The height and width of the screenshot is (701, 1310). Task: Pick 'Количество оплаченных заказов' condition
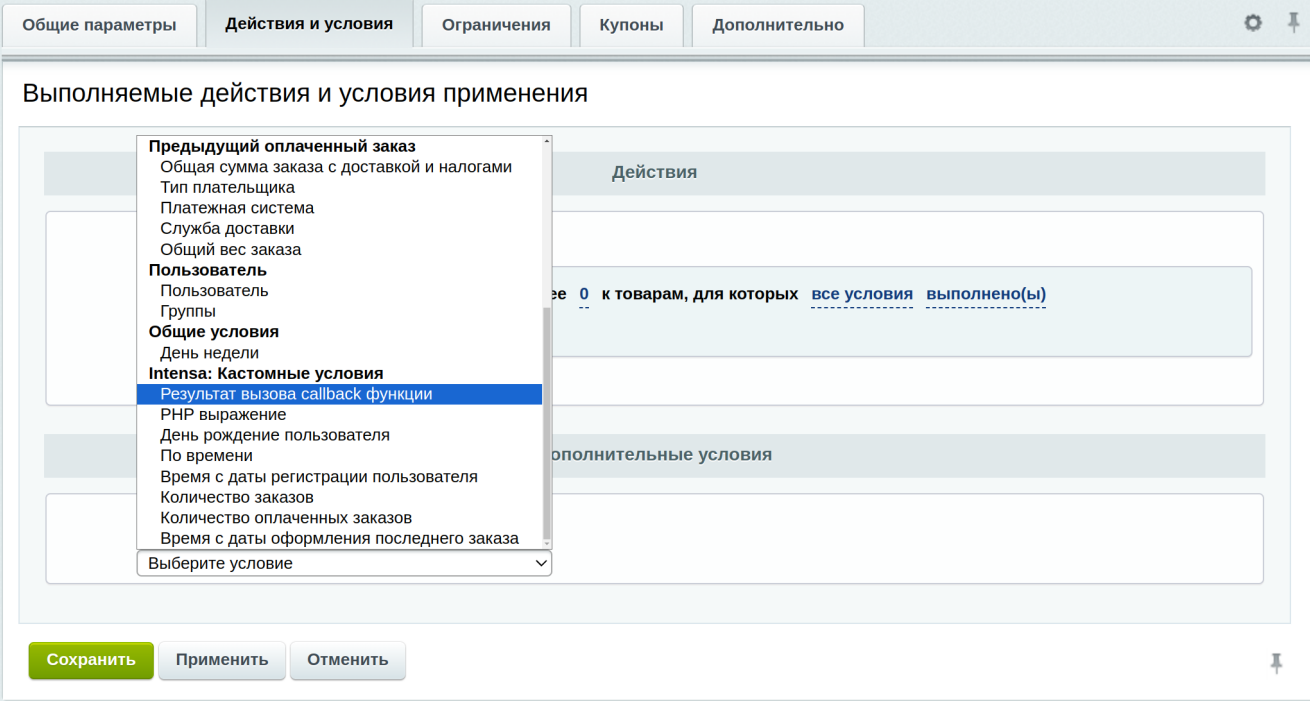(x=286, y=518)
